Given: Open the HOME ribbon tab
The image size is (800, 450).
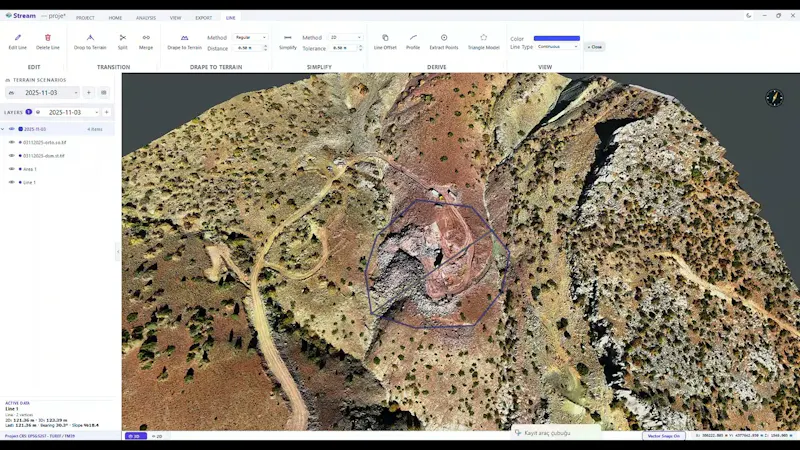Looking at the screenshot, I should [115, 18].
